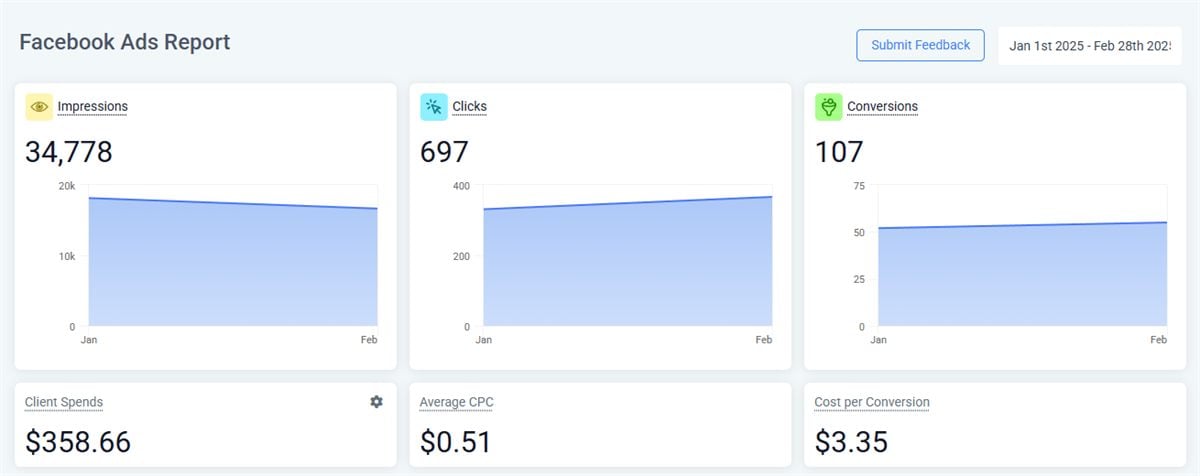Image resolution: width=1200 pixels, height=476 pixels.
Task: Click the 697 clicks value
Action: tap(444, 152)
